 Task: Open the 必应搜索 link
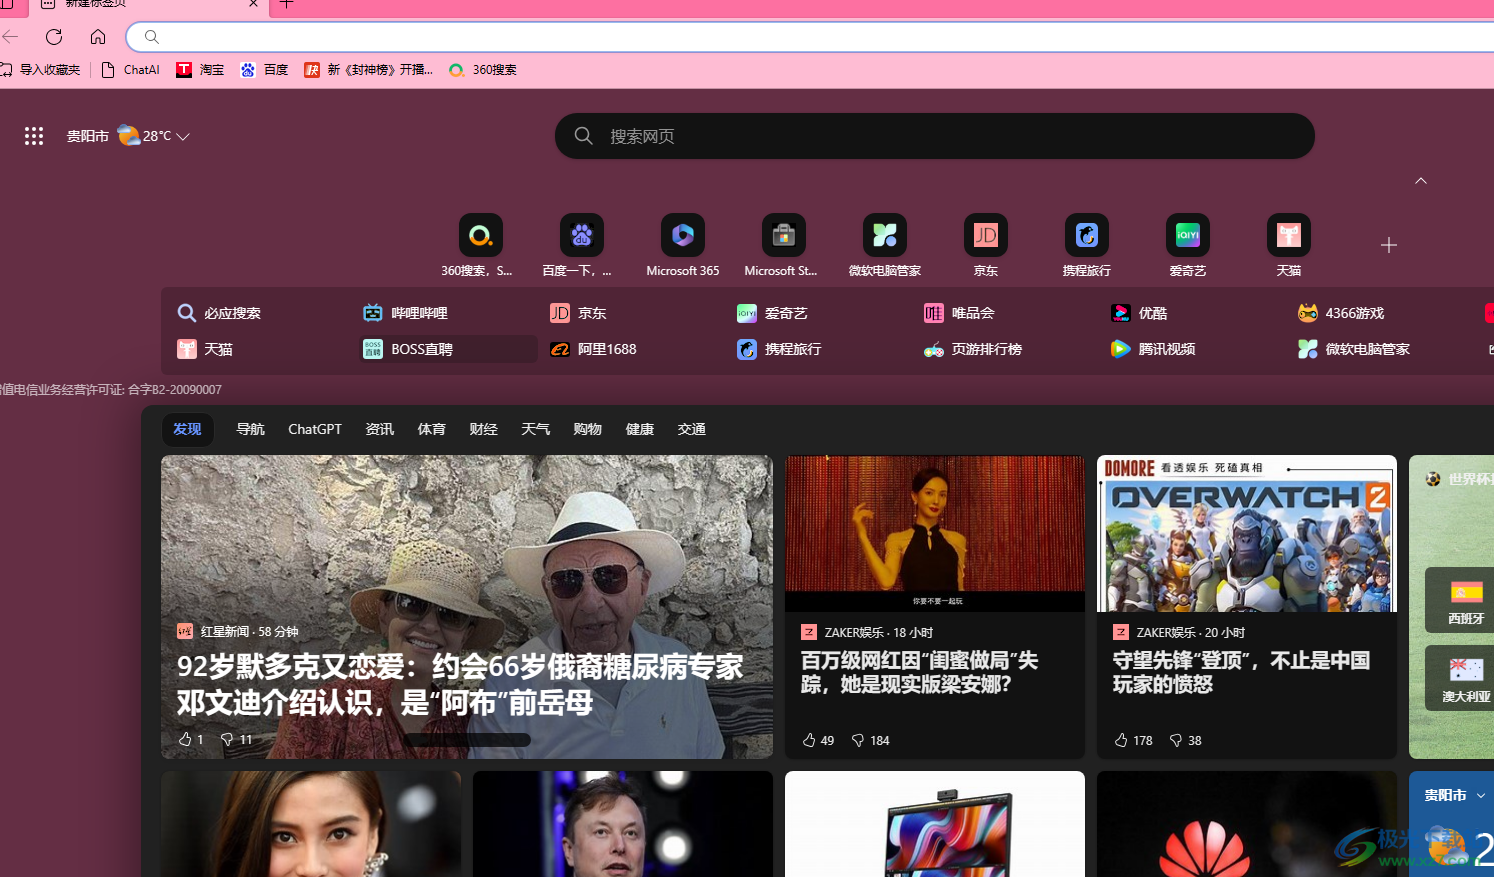click(219, 313)
